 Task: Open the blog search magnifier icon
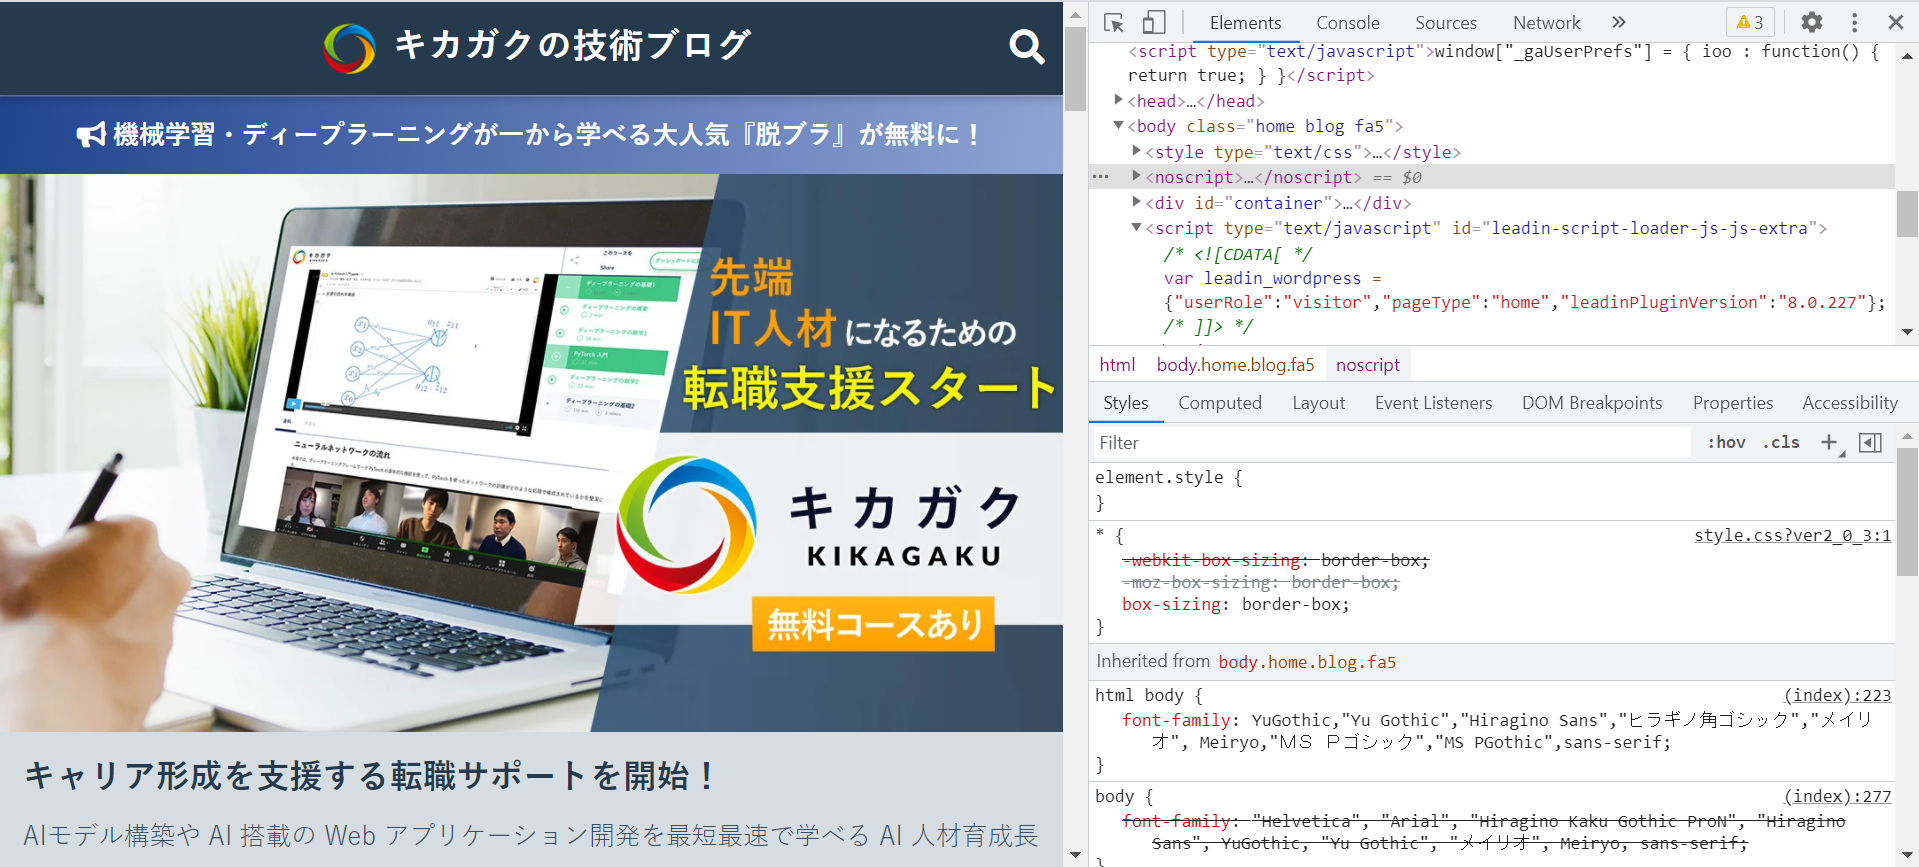click(1026, 46)
